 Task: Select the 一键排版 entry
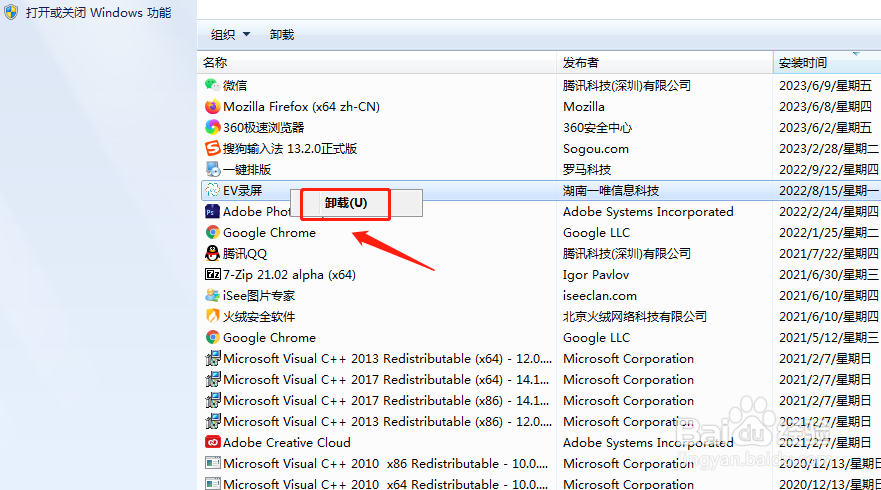point(247,170)
